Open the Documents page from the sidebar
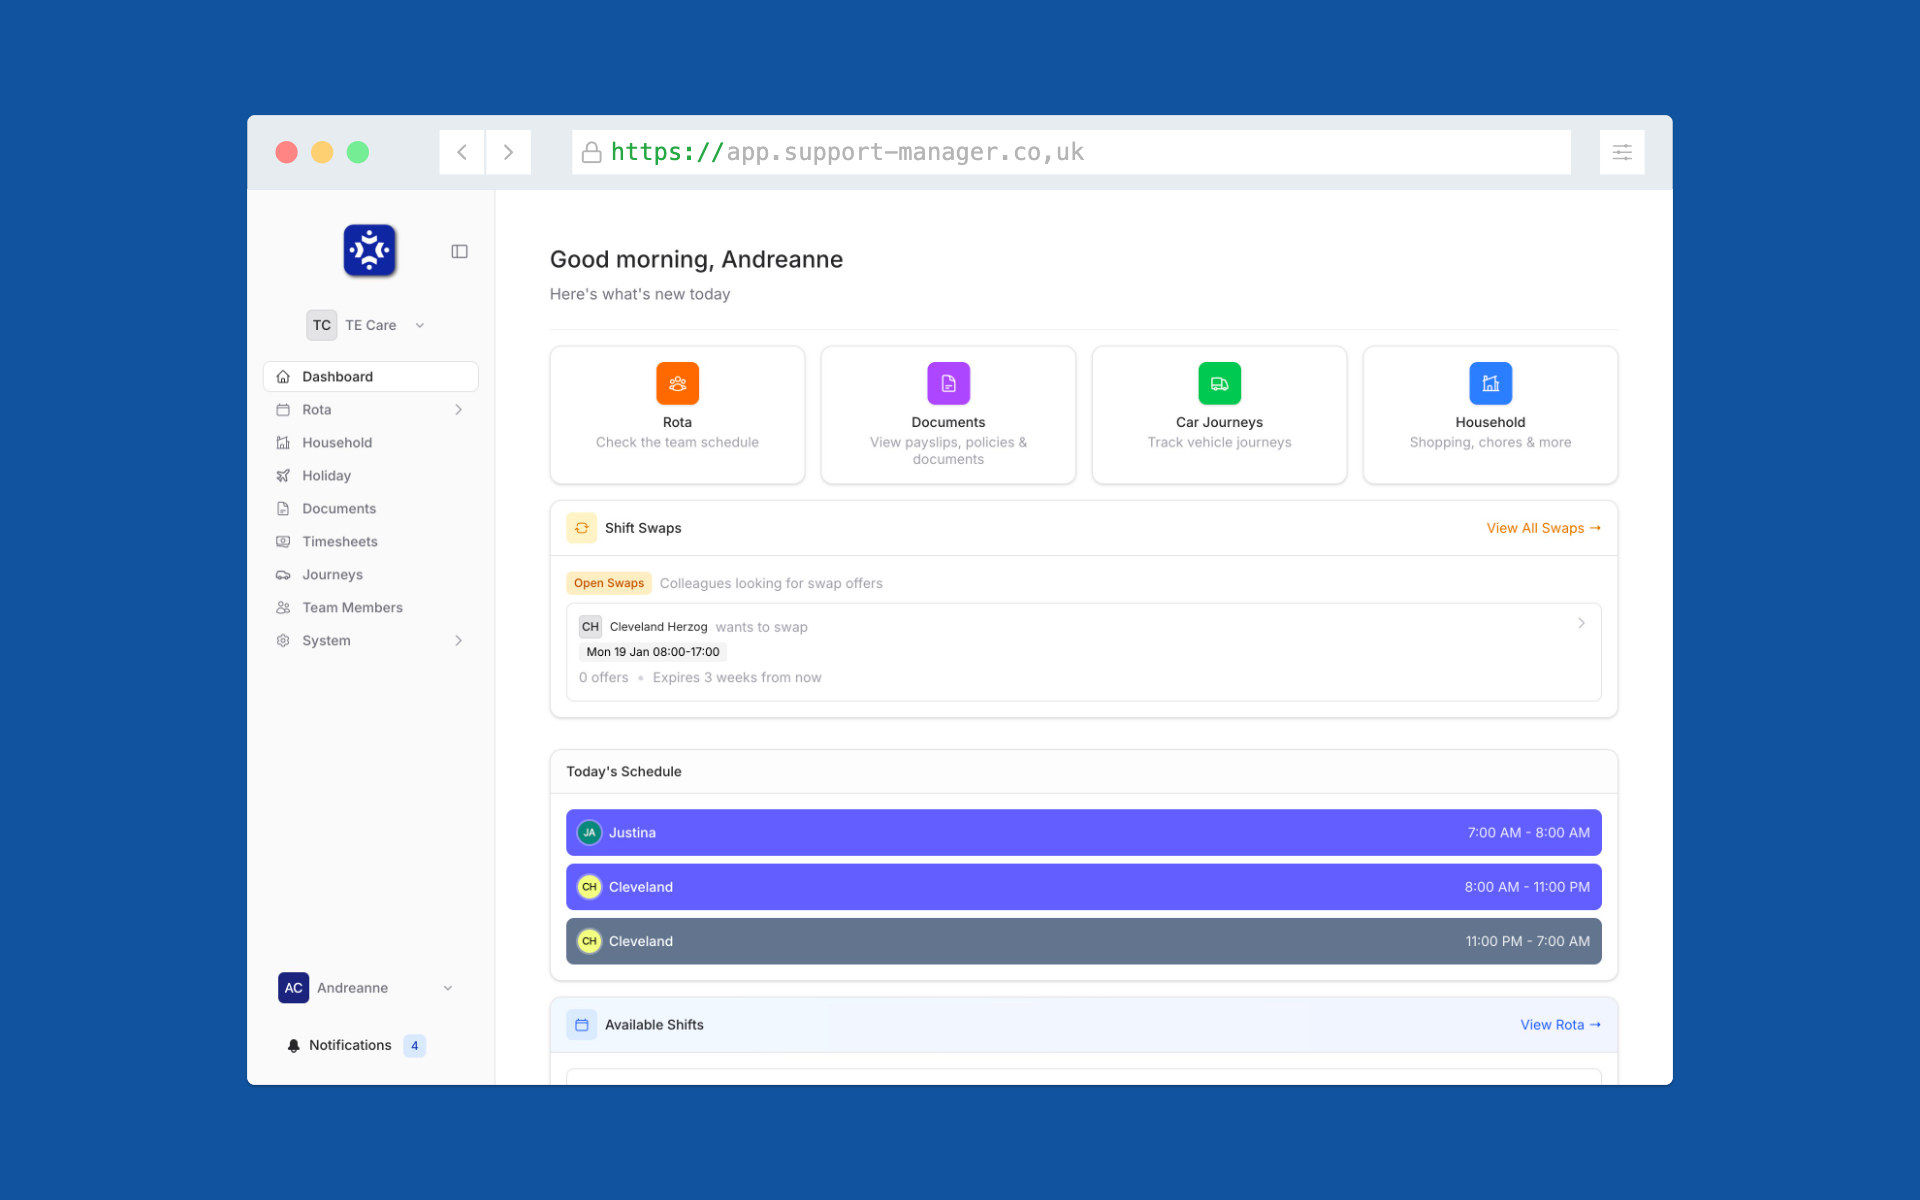1920x1200 pixels. click(337, 508)
